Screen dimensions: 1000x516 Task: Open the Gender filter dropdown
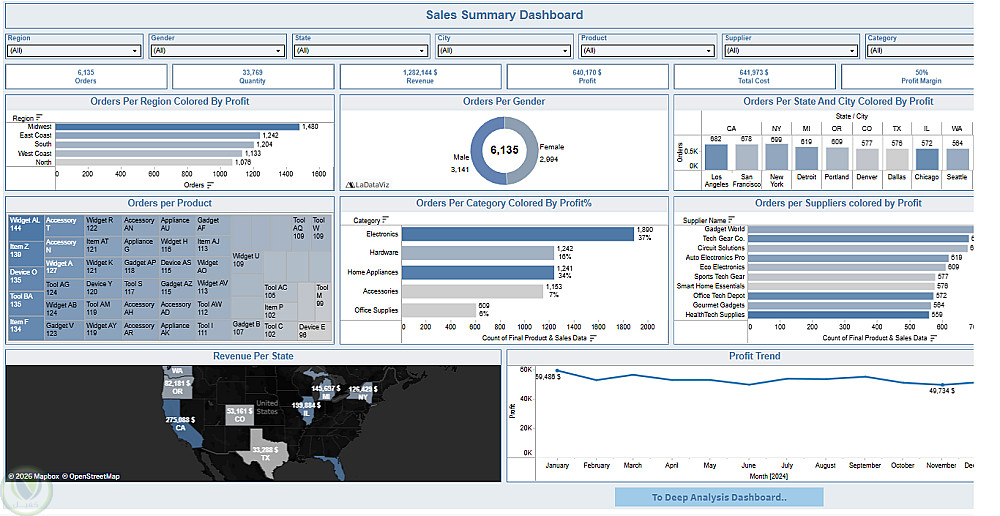point(217,50)
